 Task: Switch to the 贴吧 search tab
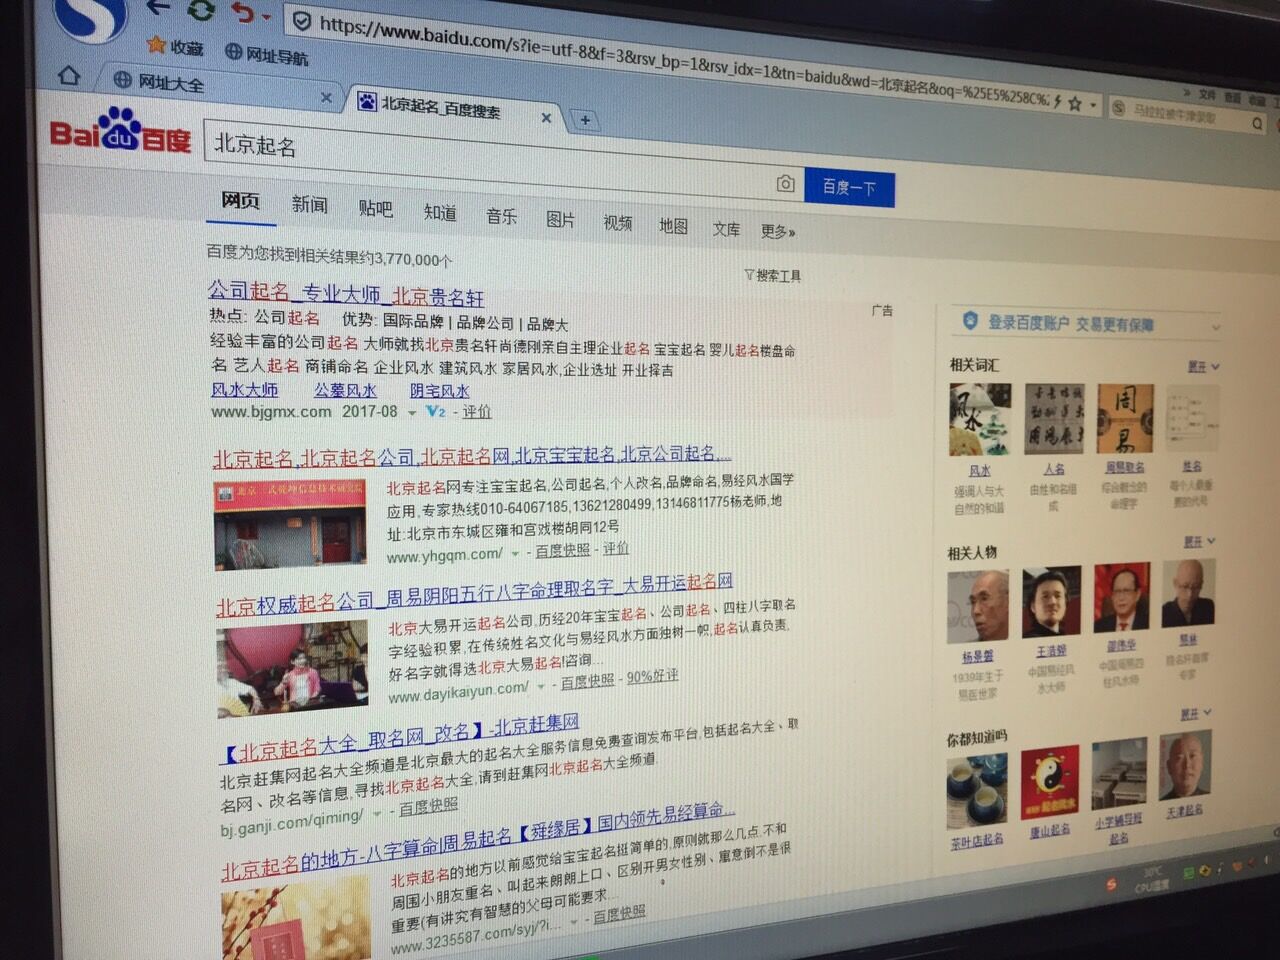click(376, 208)
